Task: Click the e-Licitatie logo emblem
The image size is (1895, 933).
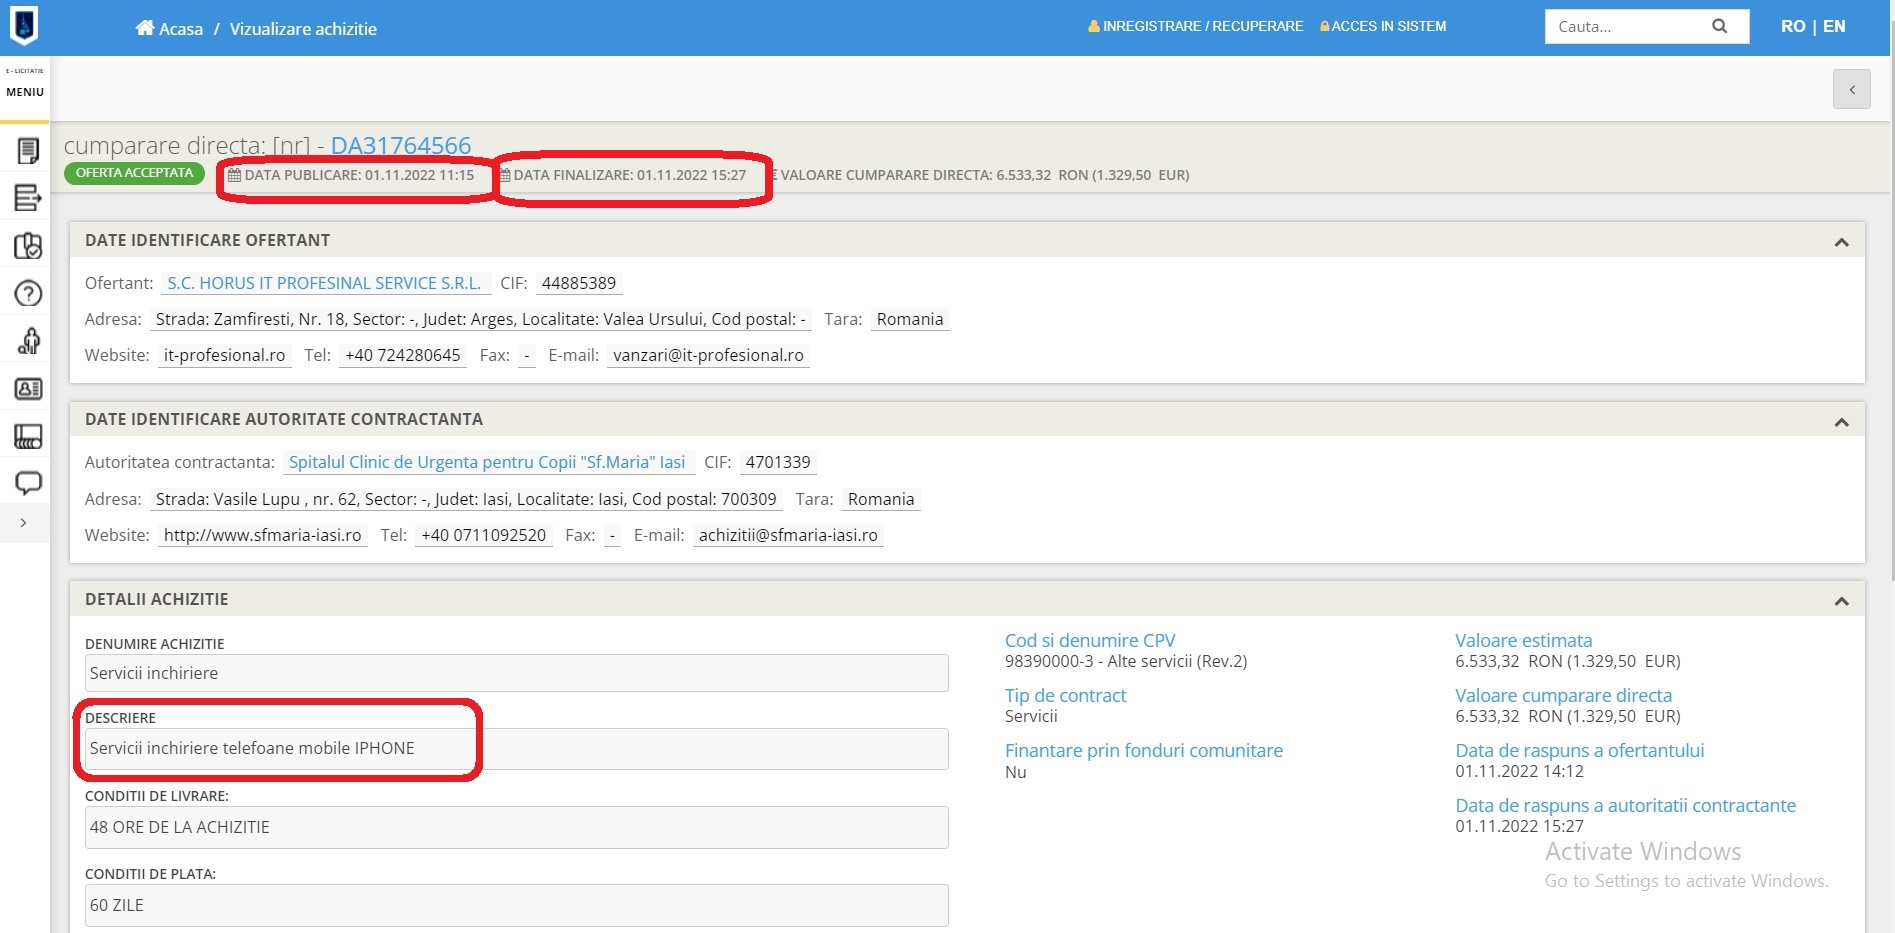Action: (x=24, y=26)
